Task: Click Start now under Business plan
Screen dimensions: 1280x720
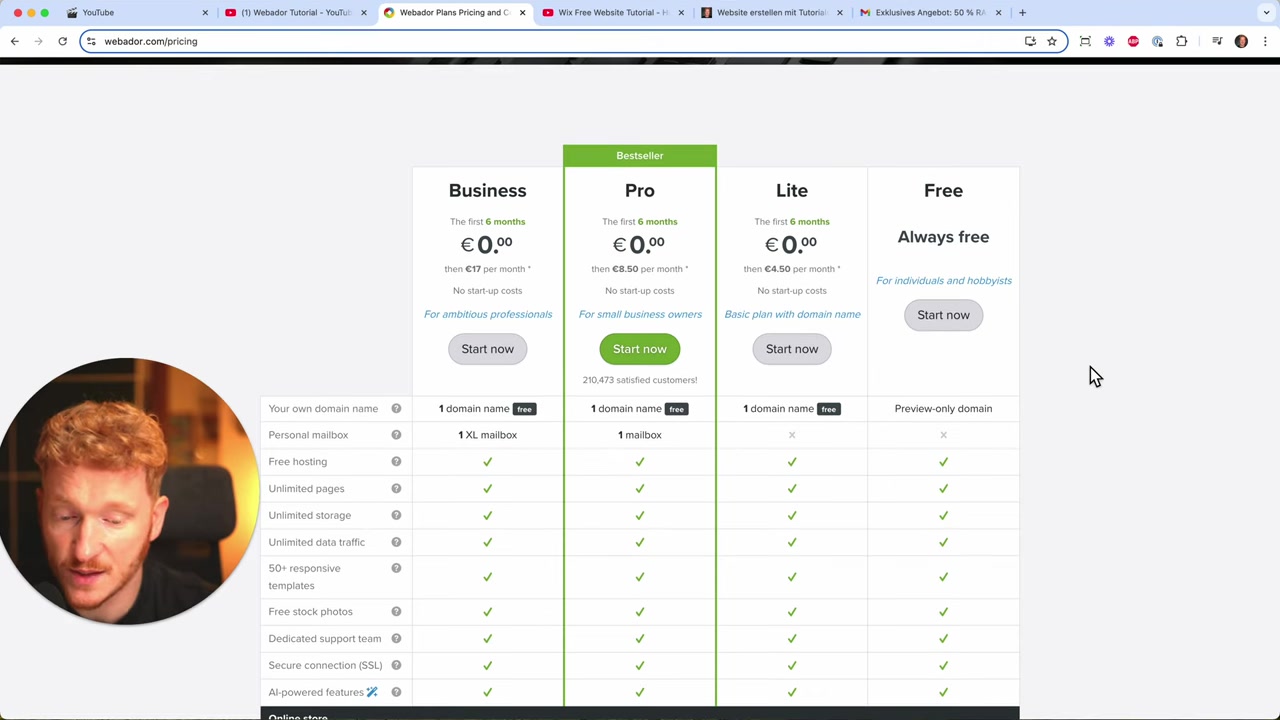Action: coord(487,349)
